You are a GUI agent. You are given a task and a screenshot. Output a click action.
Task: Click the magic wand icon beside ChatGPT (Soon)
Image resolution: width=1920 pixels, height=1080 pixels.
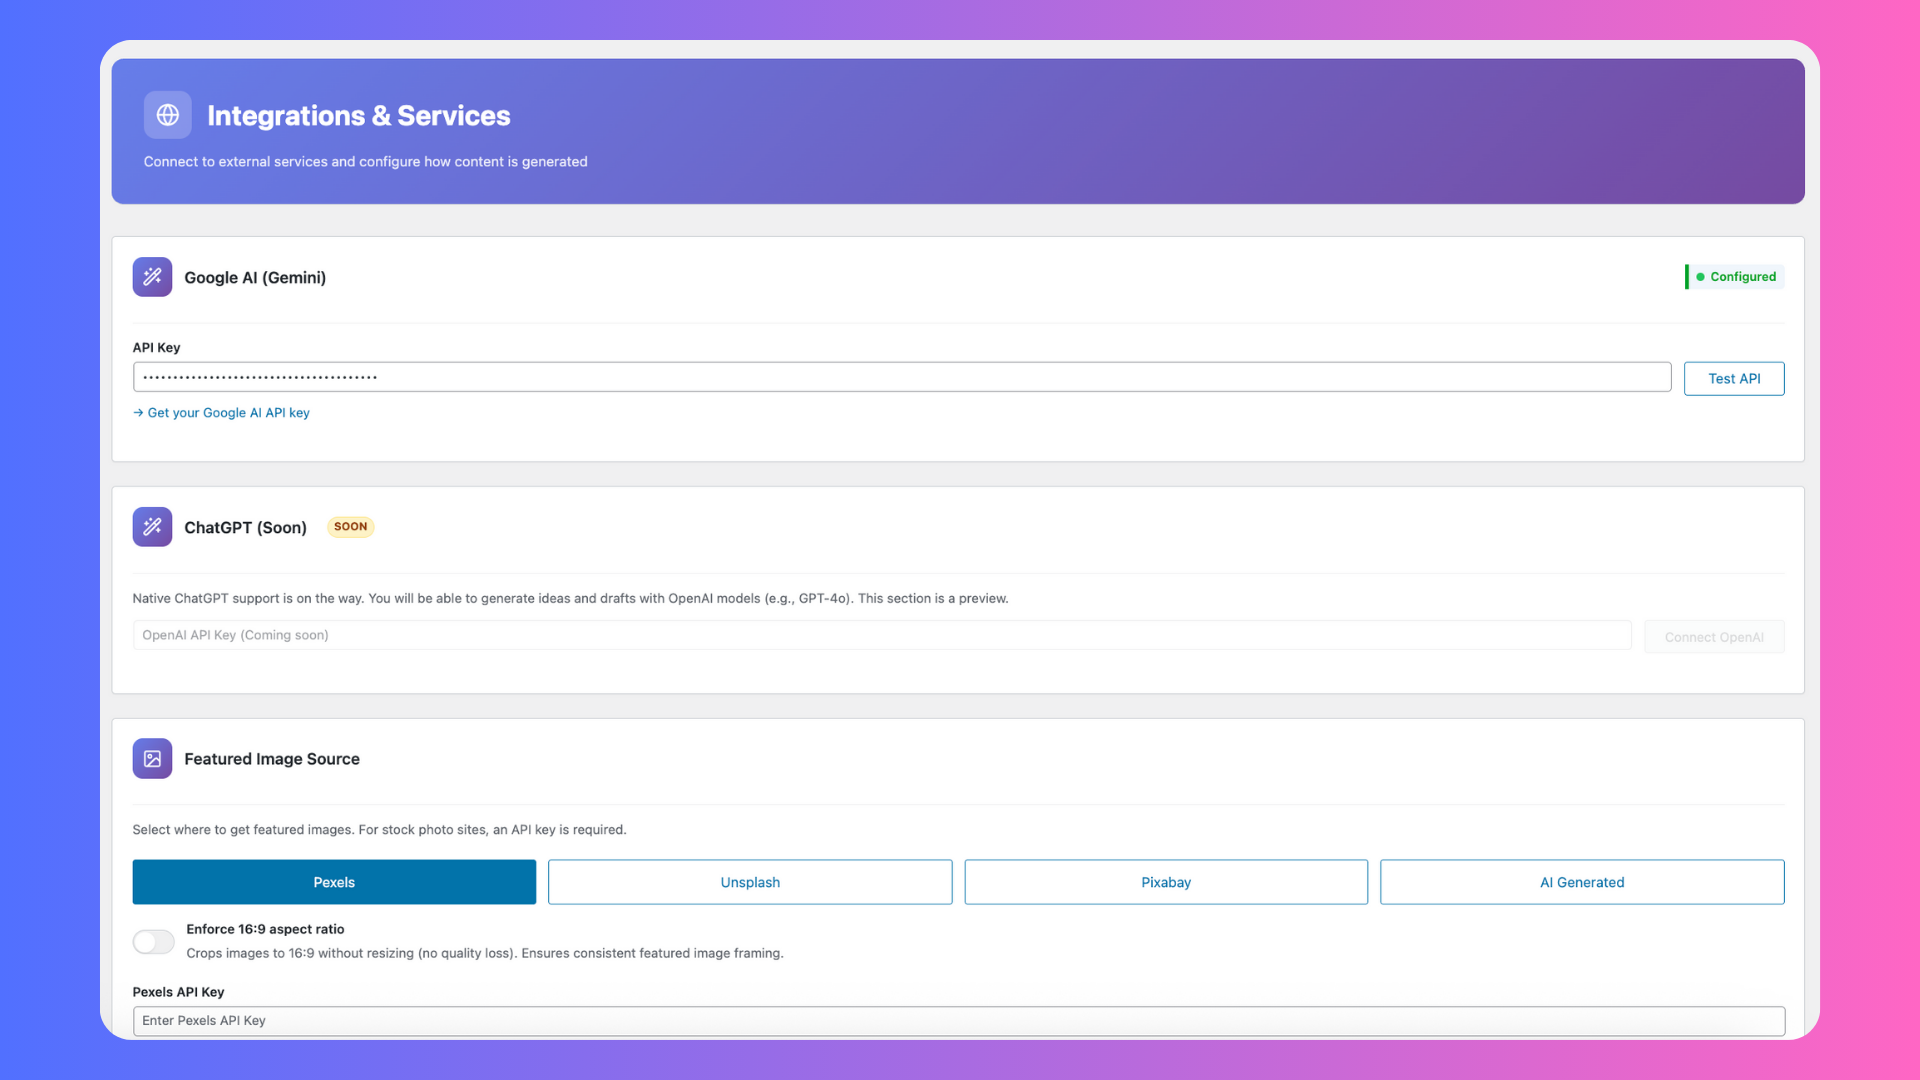[152, 527]
